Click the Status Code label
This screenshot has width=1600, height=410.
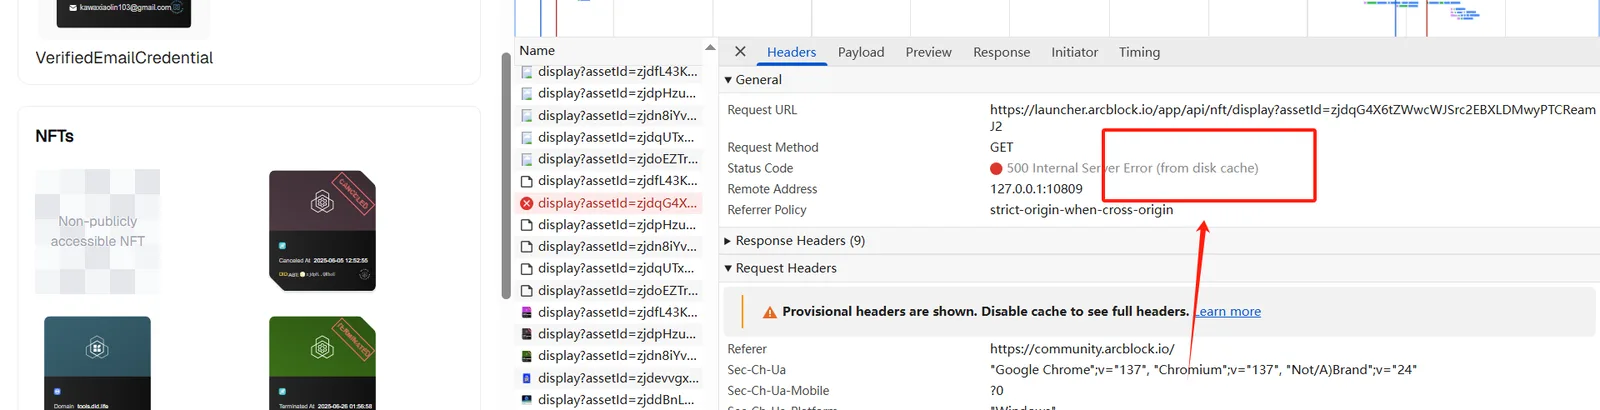[x=760, y=168]
